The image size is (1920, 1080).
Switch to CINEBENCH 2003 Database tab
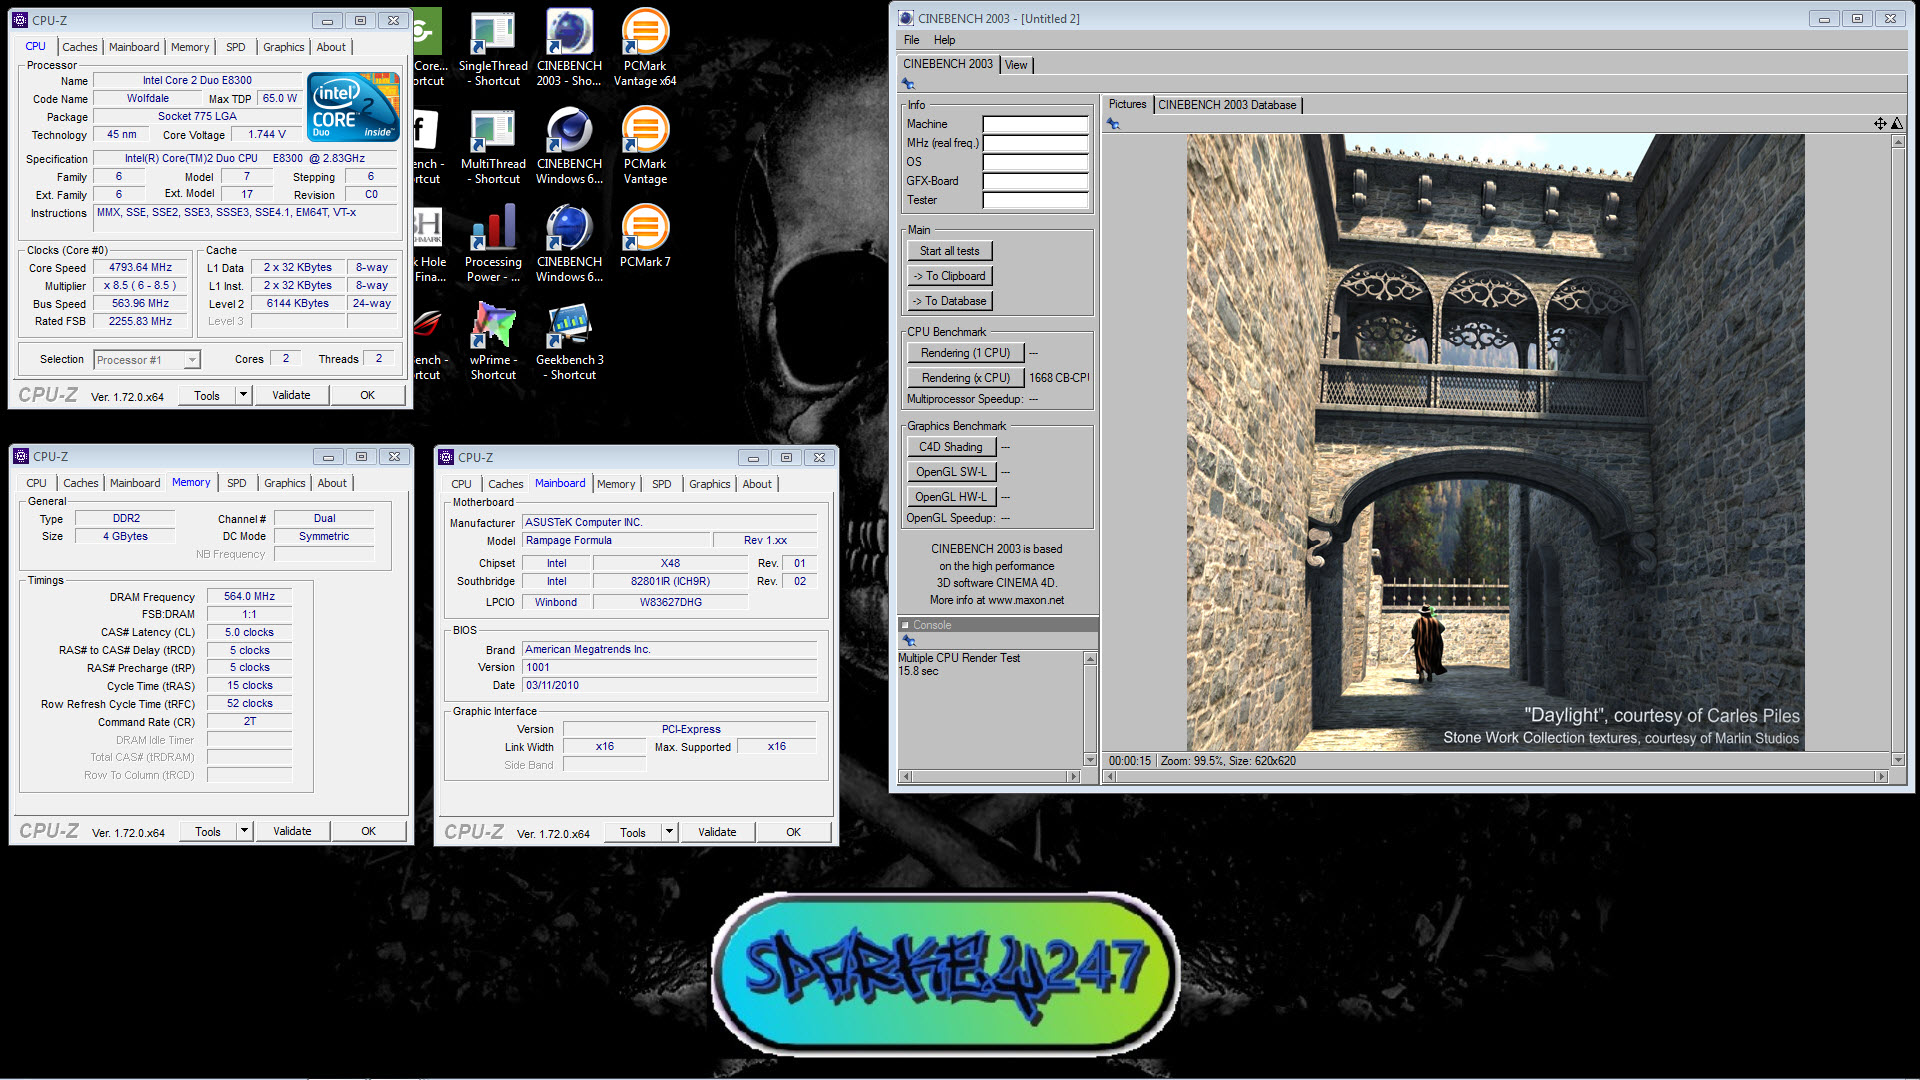click(x=1227, y=105)
